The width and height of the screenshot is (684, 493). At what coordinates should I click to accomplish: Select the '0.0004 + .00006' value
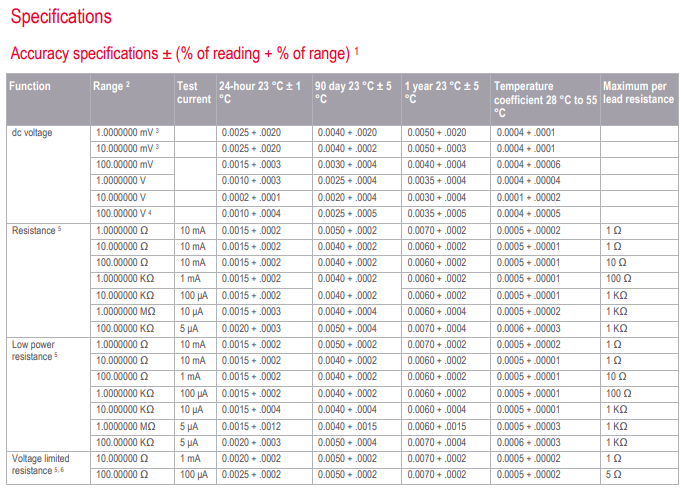click(x=528, y=165)
